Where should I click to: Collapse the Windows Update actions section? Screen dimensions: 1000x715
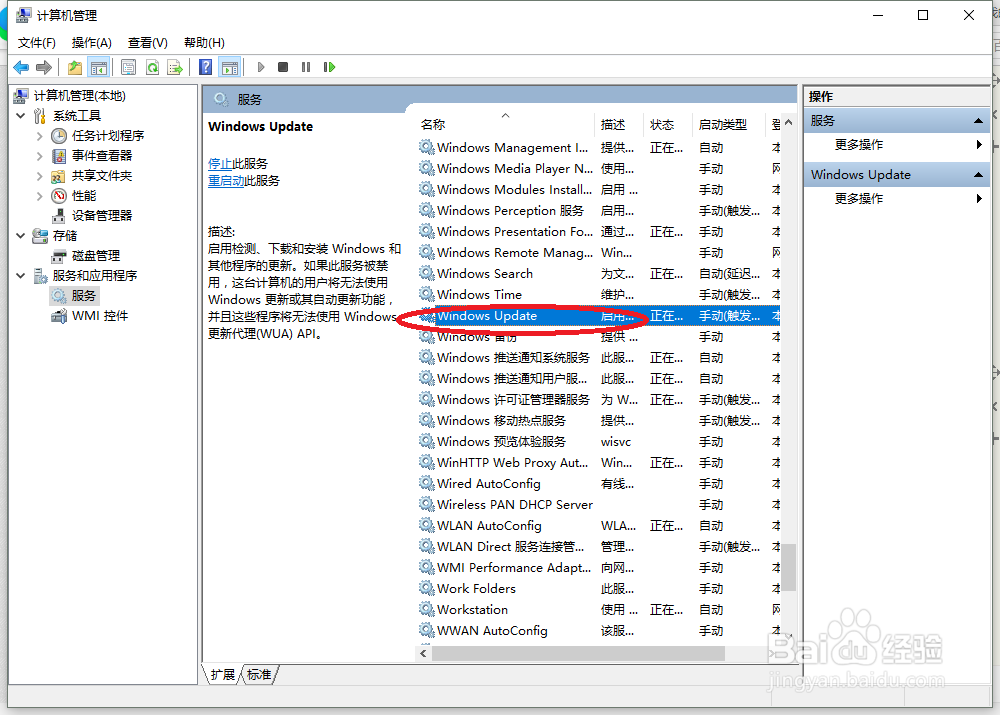978,175
